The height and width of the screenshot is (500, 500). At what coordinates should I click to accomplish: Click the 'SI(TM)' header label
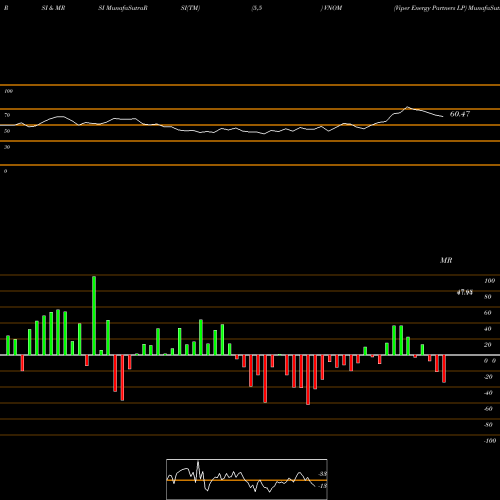click(190, 8)
